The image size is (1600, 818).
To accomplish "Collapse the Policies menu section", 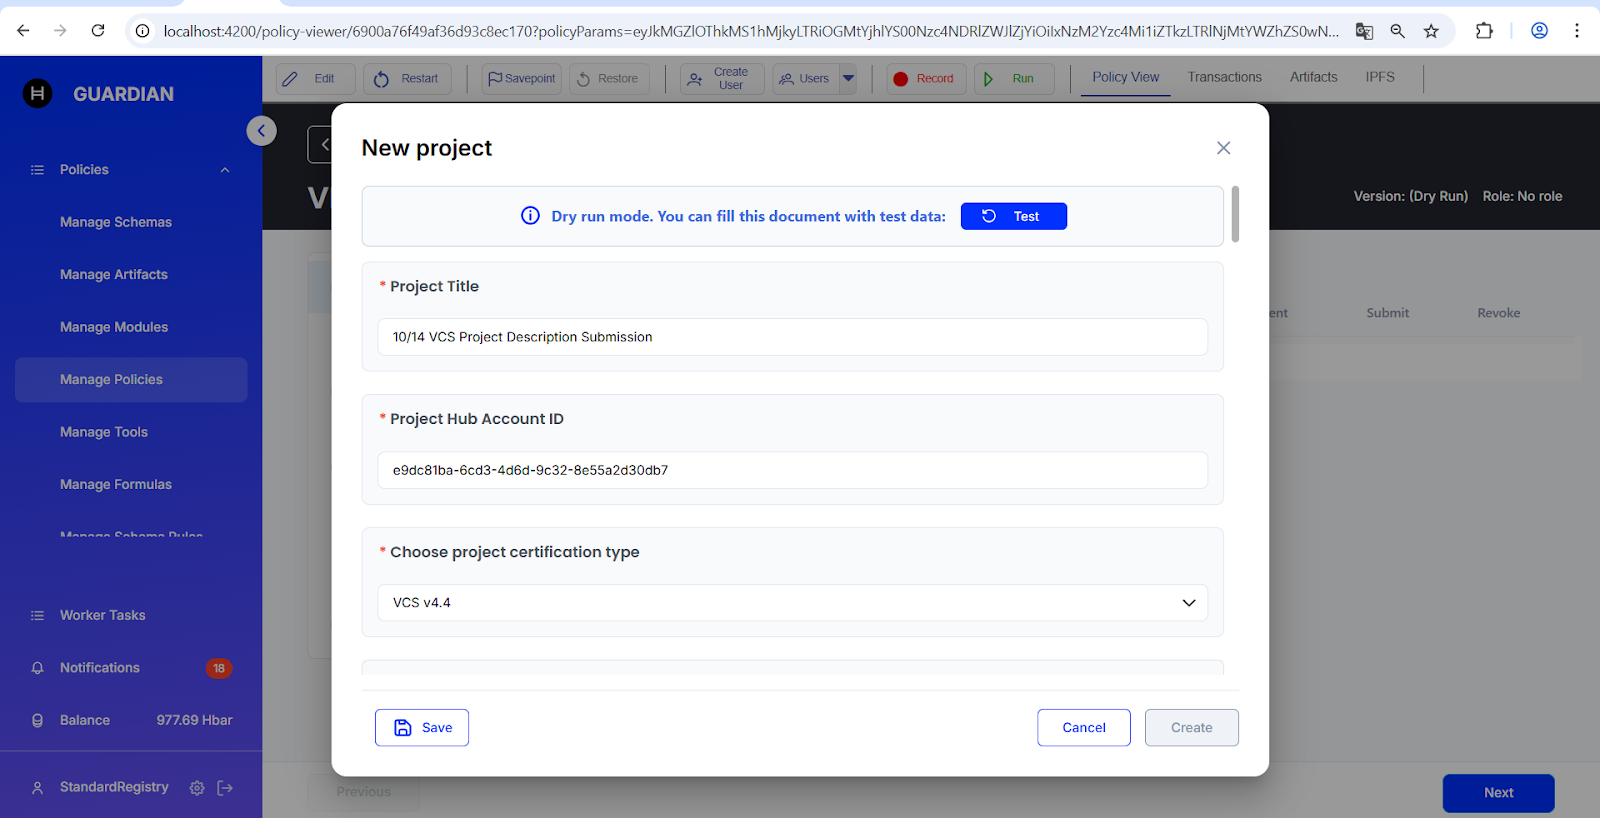I will click(225, 170).
